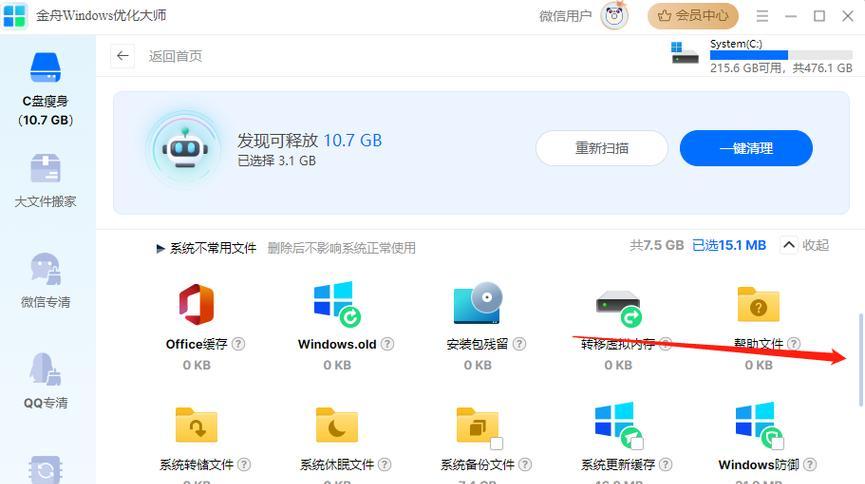Click Windows.old label text

337,344
